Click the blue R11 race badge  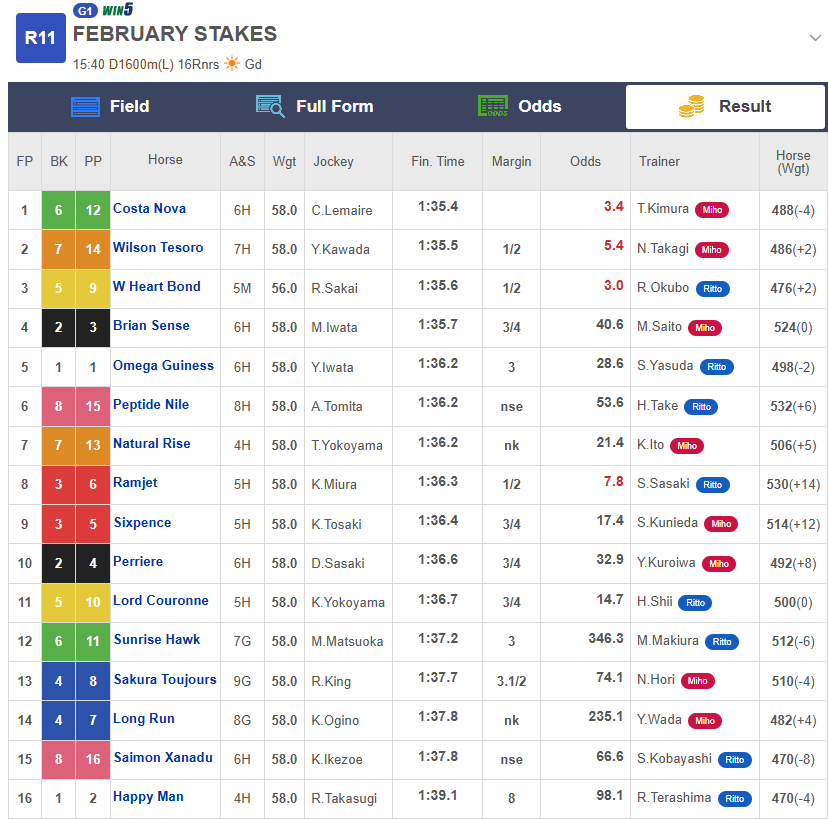tap(41, 38)
